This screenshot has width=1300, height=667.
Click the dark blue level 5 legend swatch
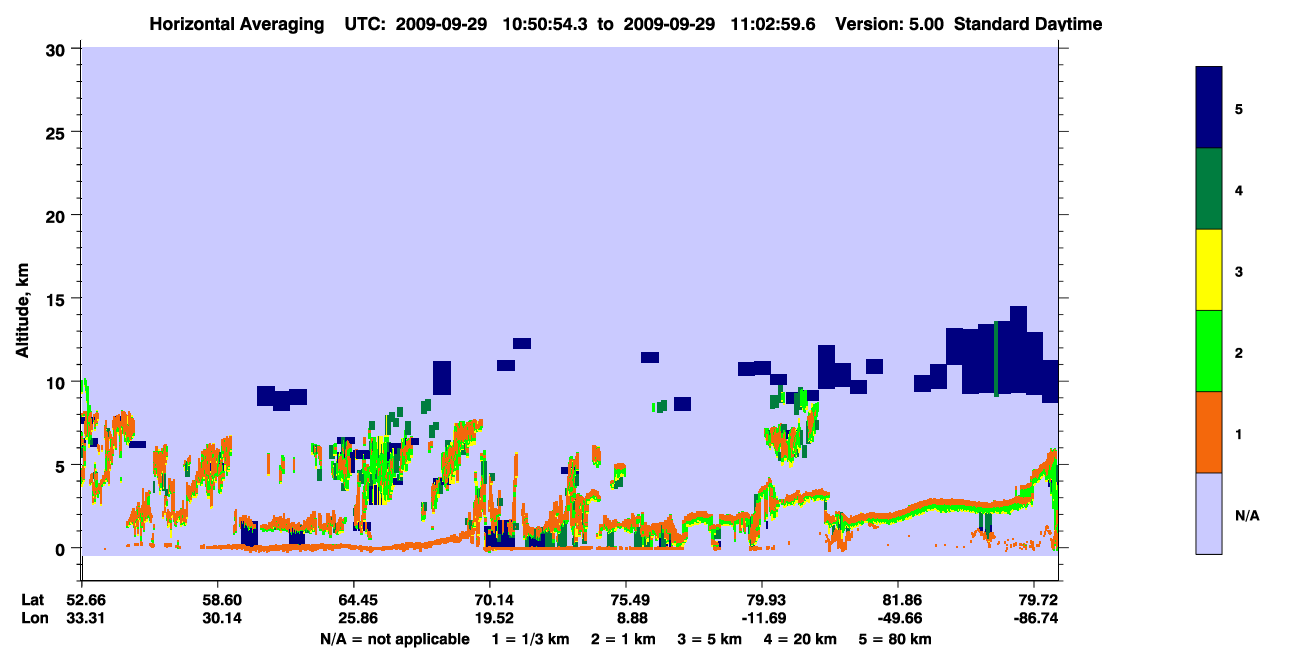click(x=1209, y=108)
